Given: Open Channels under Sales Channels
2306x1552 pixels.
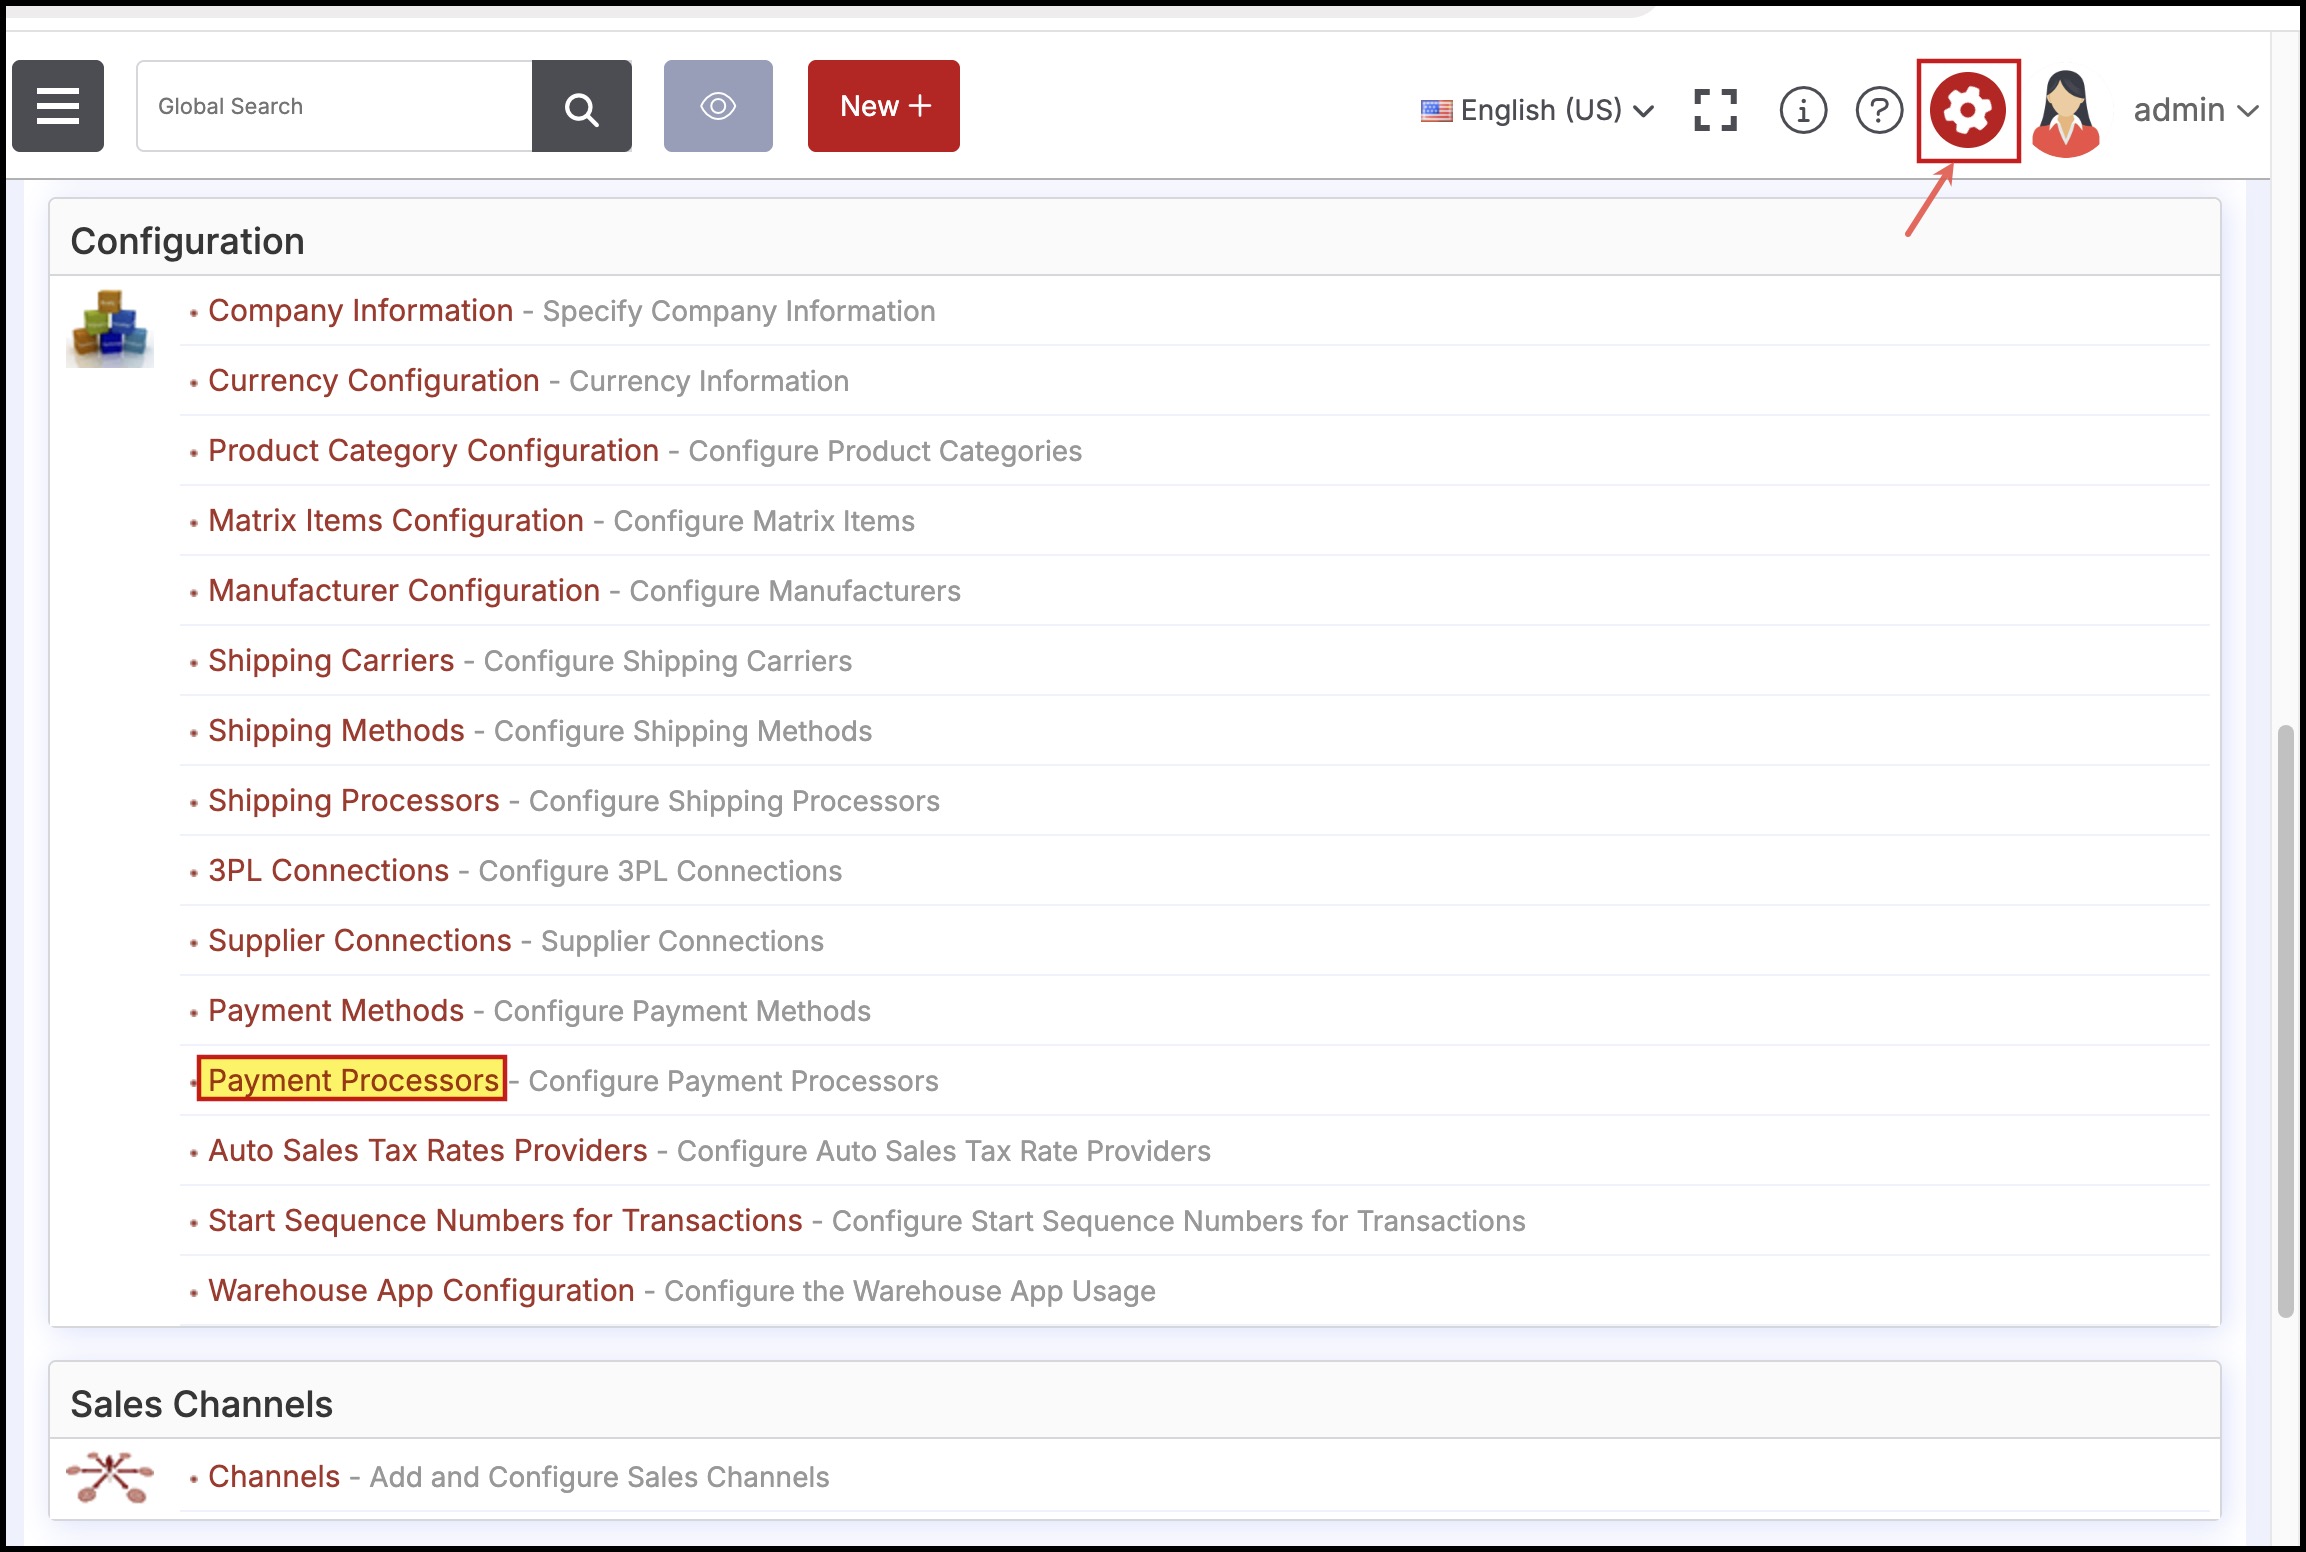Looking at the screenshot, I should click(x=274, y=1476).
